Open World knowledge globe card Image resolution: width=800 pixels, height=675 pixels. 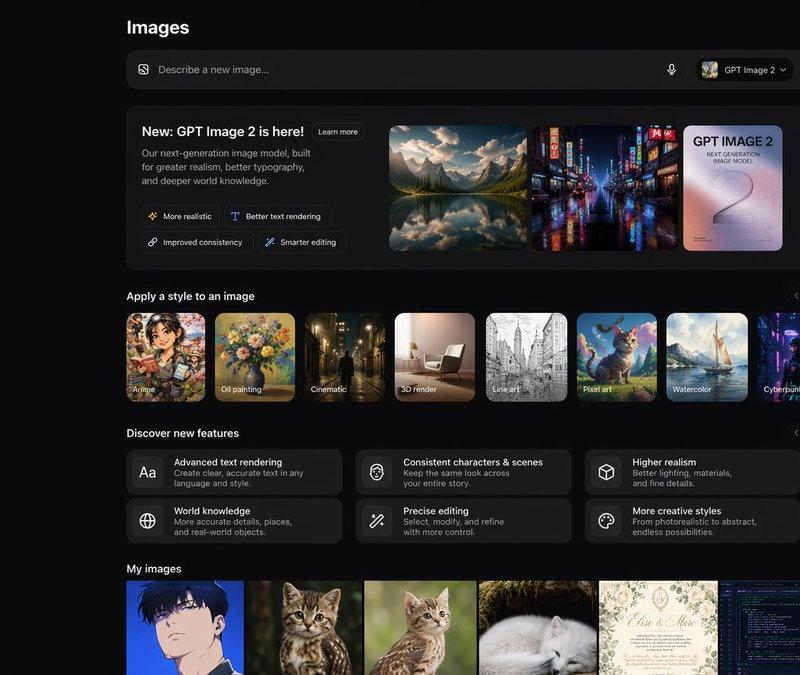coord(234,521)
